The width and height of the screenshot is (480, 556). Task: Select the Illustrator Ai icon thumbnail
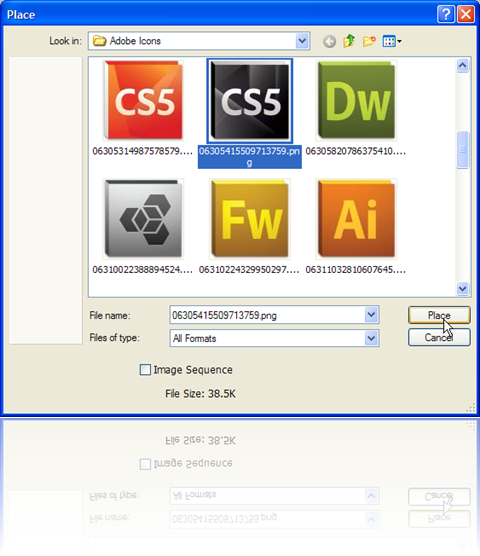356,219
